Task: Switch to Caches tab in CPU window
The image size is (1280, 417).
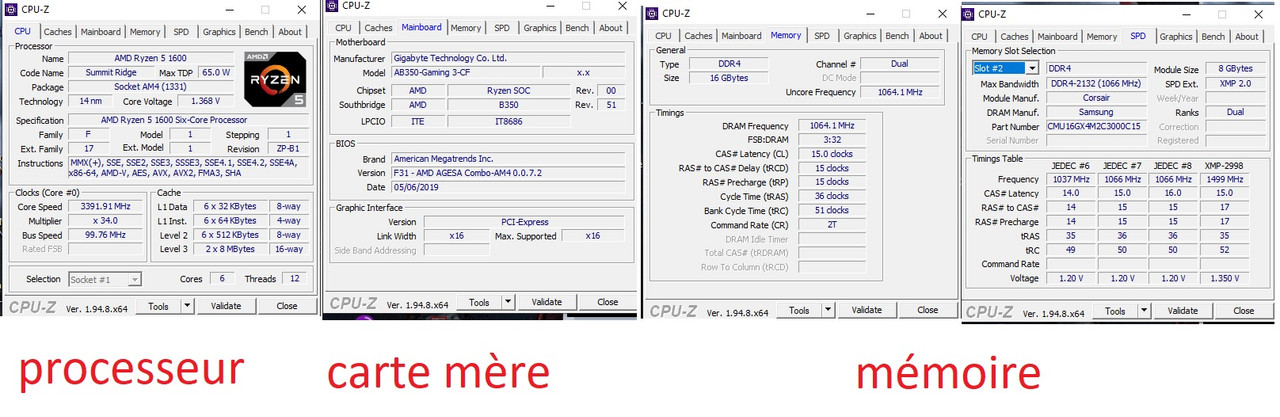Action: pos(58,32)
